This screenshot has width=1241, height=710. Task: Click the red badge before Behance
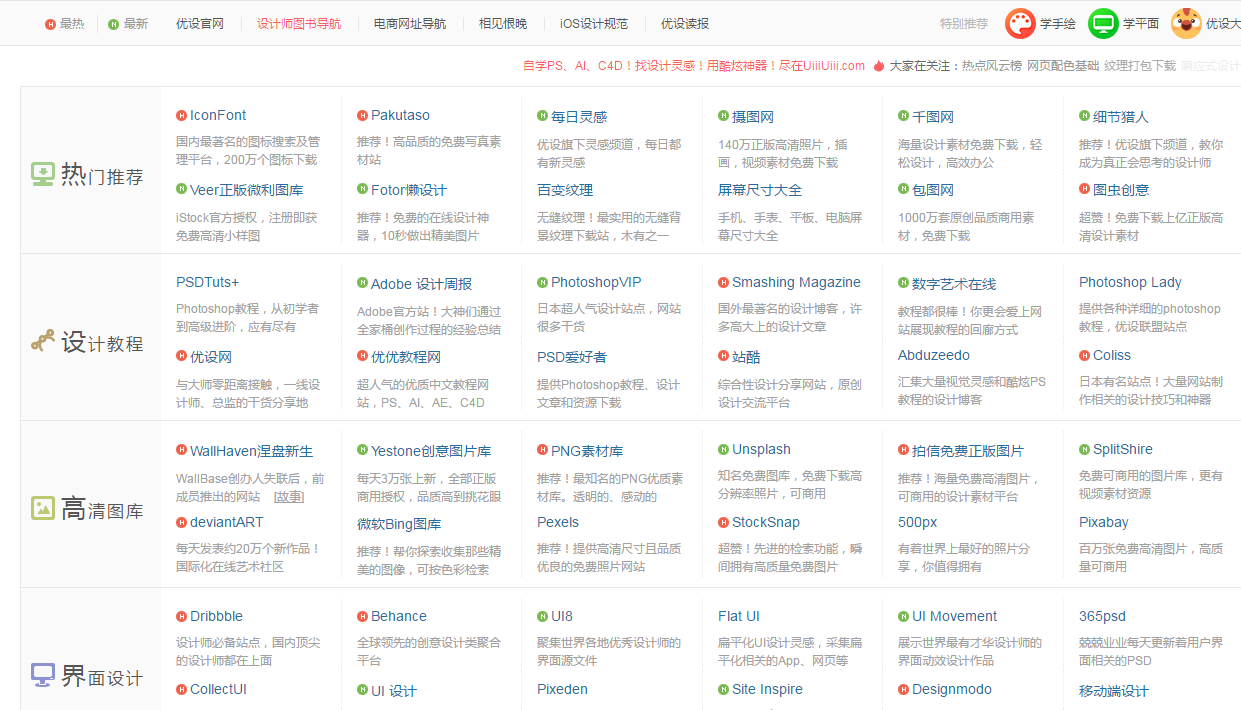click(362, 616)
